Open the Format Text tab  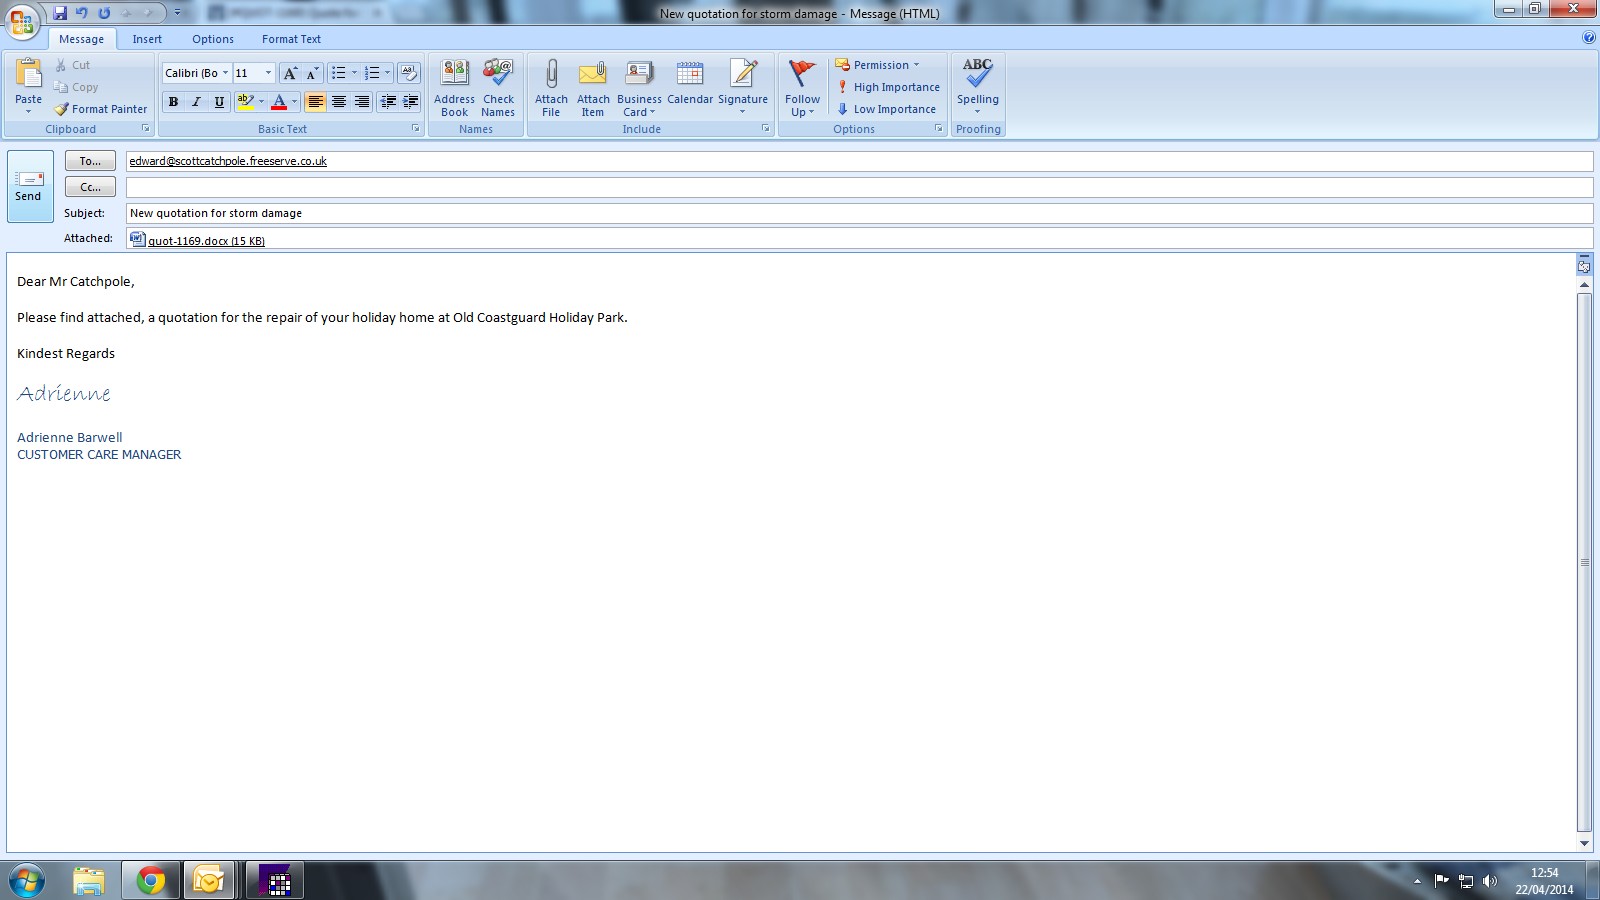[291, 39]
